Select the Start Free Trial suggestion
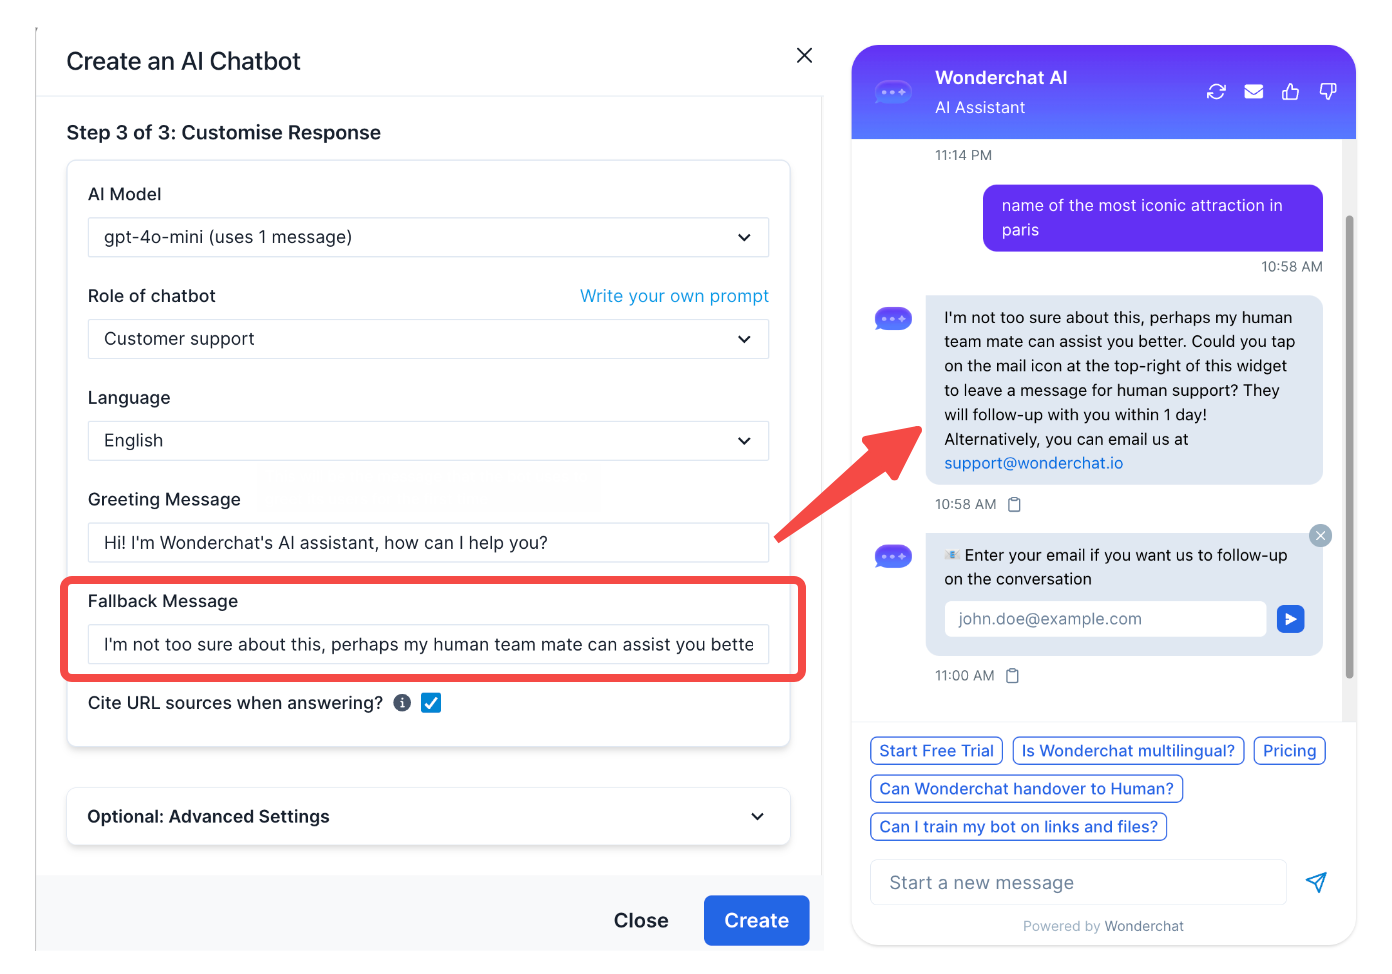This screenshot has height=974, width=1392. 936,751
